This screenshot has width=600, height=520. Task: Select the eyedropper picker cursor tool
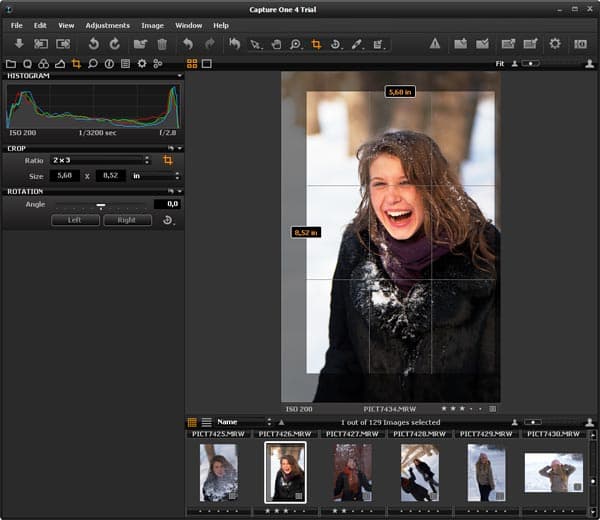(357, 44)
